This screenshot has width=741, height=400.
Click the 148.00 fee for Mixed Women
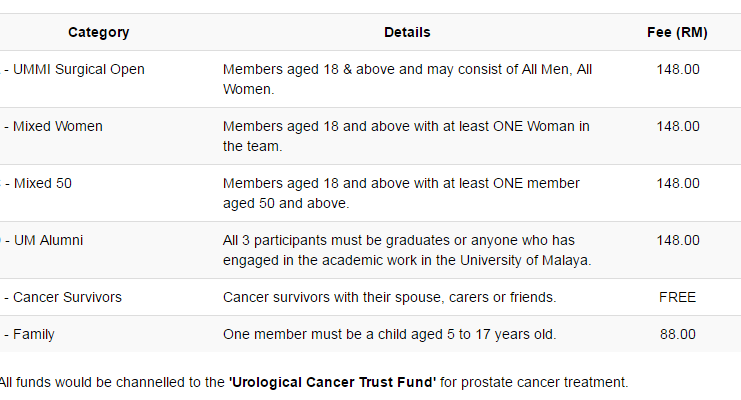tap(678, 126)
